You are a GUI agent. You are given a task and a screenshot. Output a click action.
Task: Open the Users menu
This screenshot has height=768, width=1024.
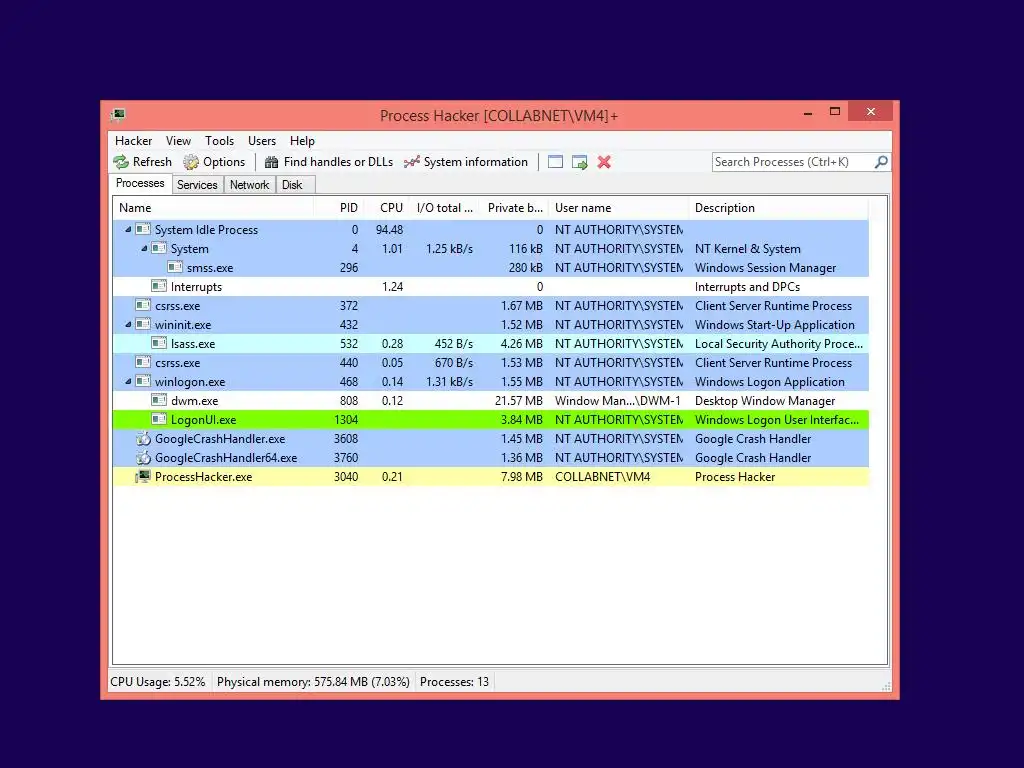tap(262, 140)
